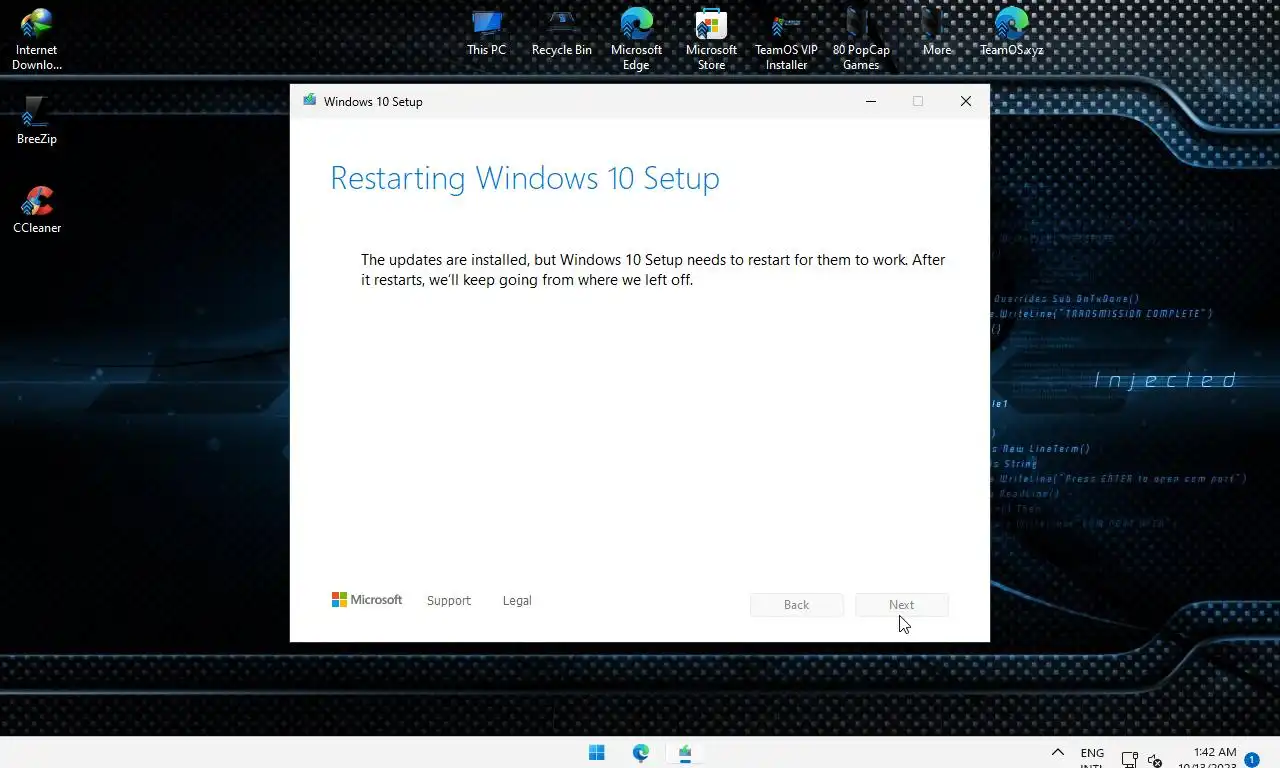Select the 80 PopCap Games icon
This screenshot has width=1280, height=768.
point(861,39)
